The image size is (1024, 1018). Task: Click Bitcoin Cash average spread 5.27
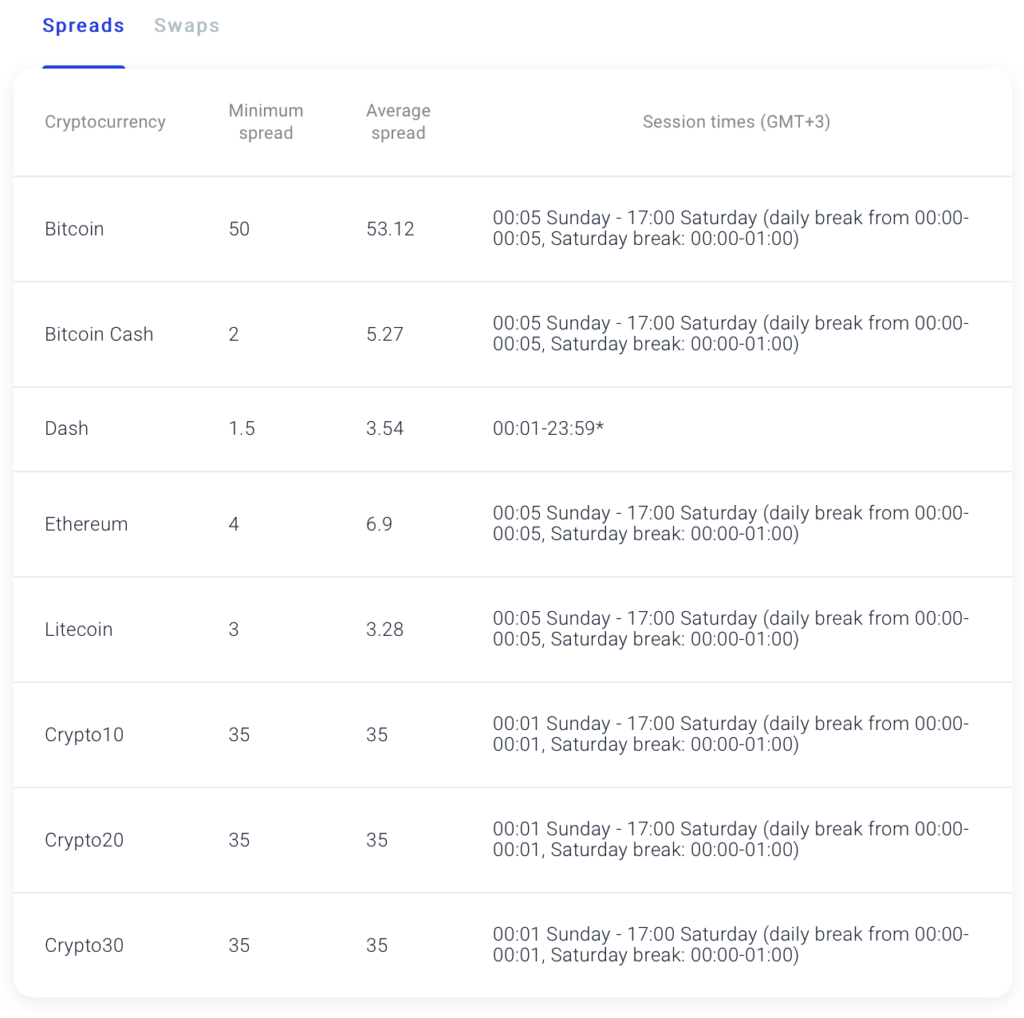385,334
